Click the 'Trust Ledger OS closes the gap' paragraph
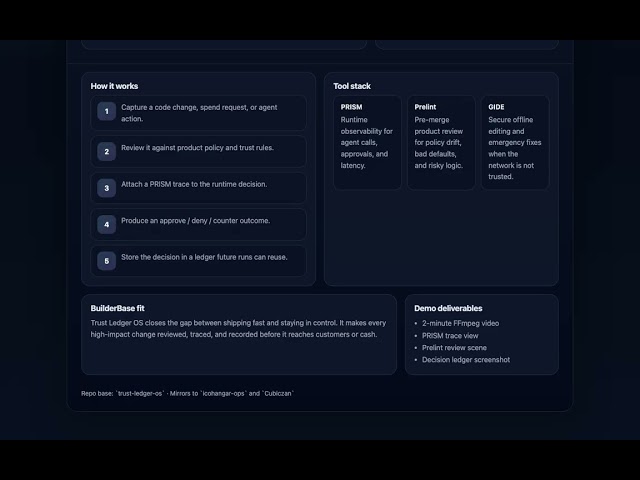Viewport: 640px width, 480px height. pyautogui.click(x=238, y=329)
